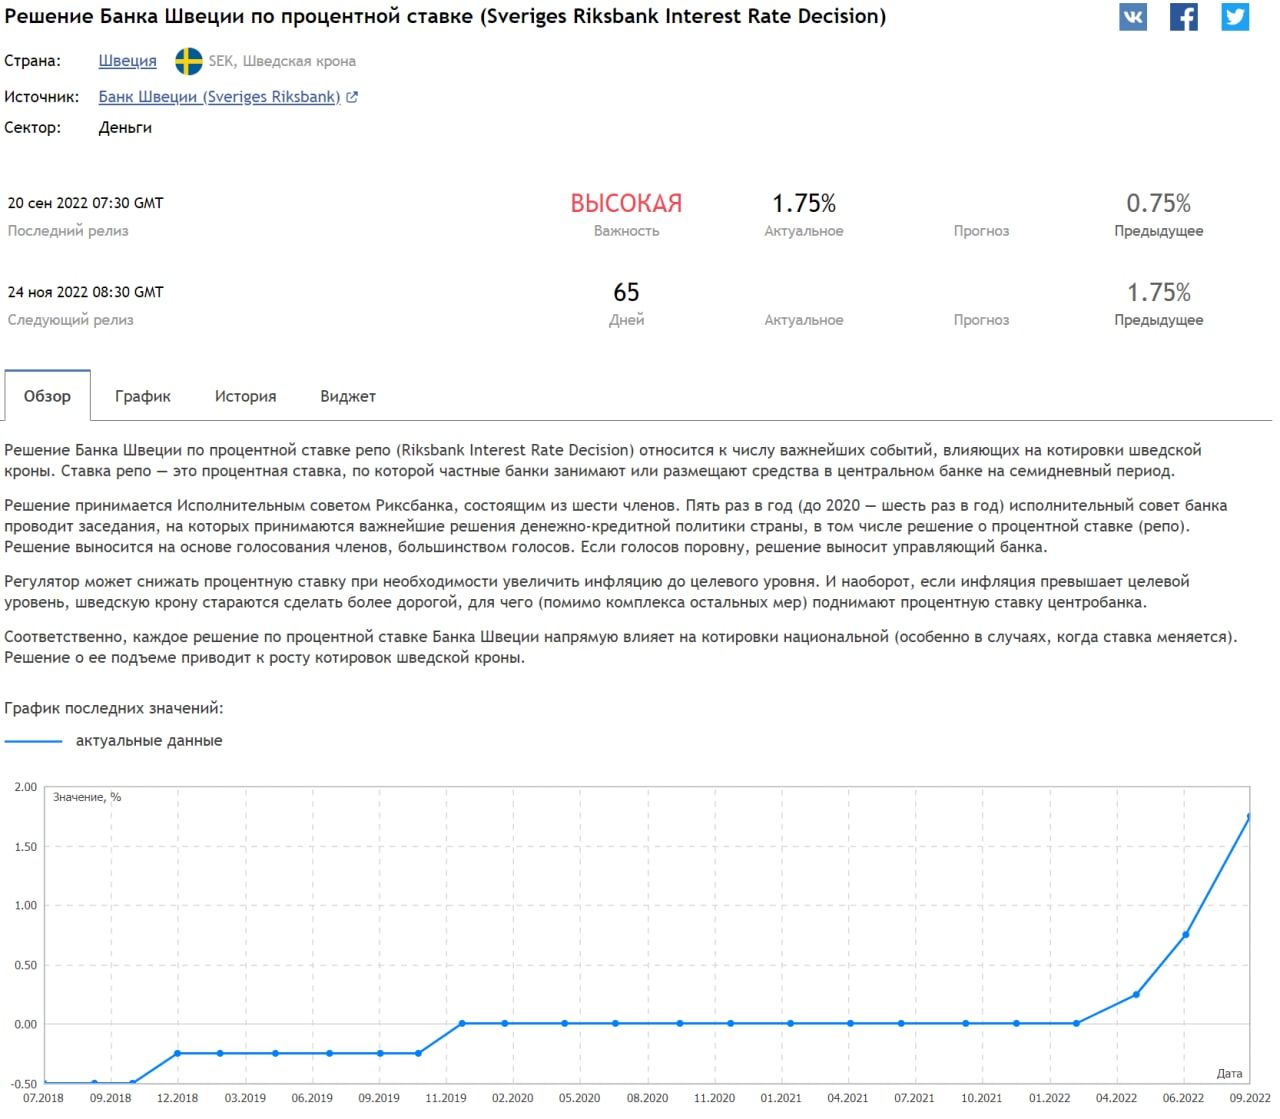Click the 0.75 chart point near 06.2022
This screenshot has width=1280, height=1119.
1186,935
